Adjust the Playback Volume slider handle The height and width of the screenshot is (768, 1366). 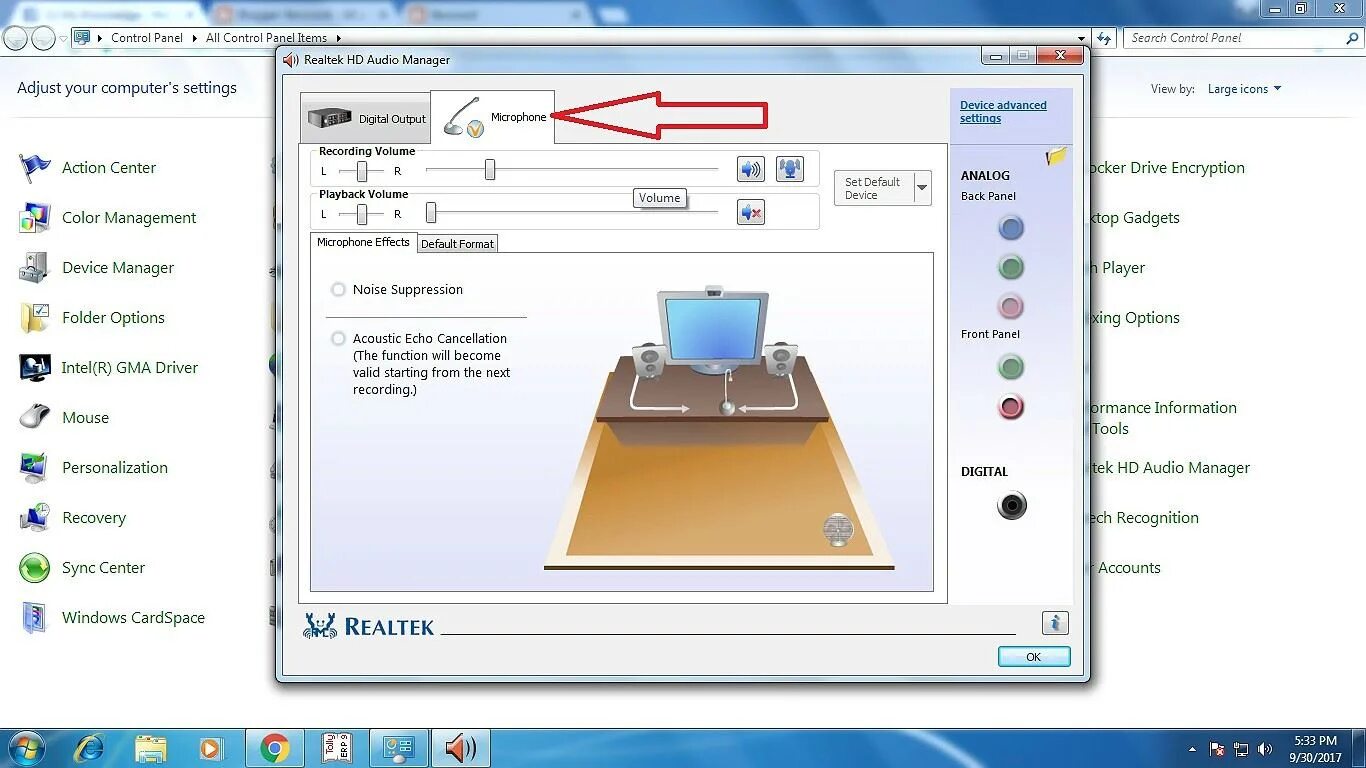pyautogui.click(x=431, y=213)
